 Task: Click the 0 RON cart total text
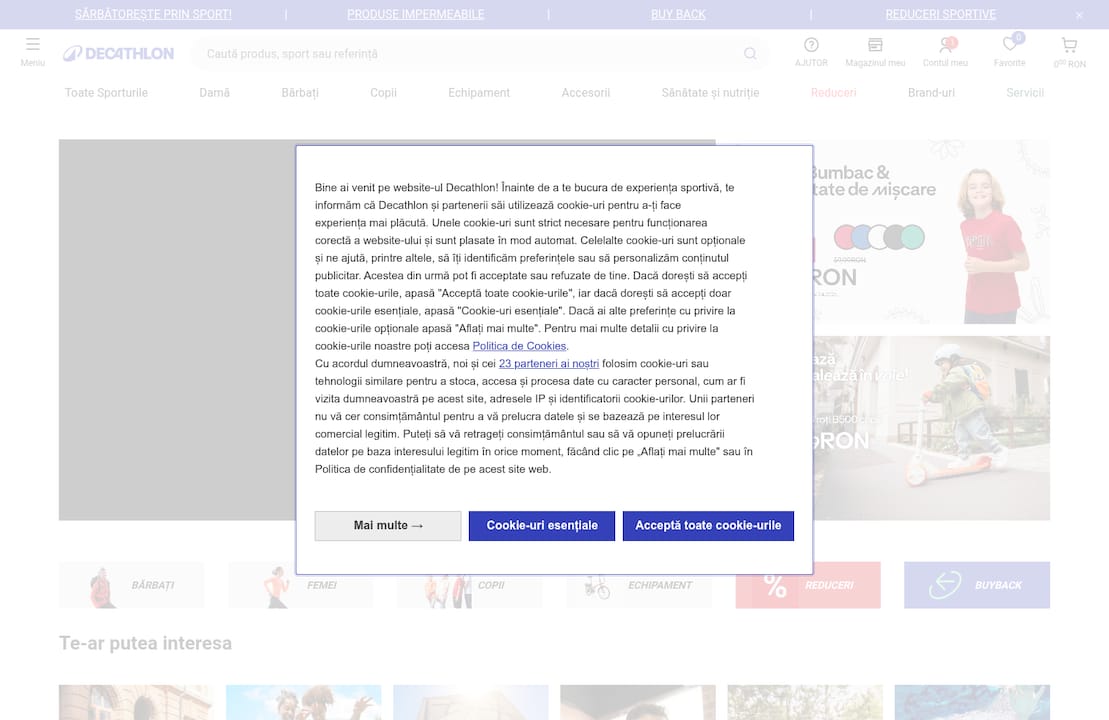(1069, 64)
